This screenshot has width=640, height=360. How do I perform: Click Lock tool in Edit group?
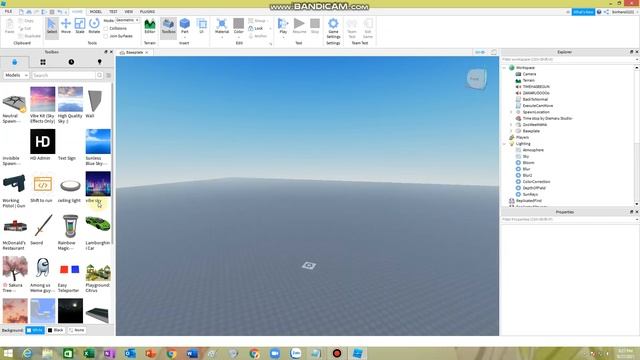tap(256, 28)
